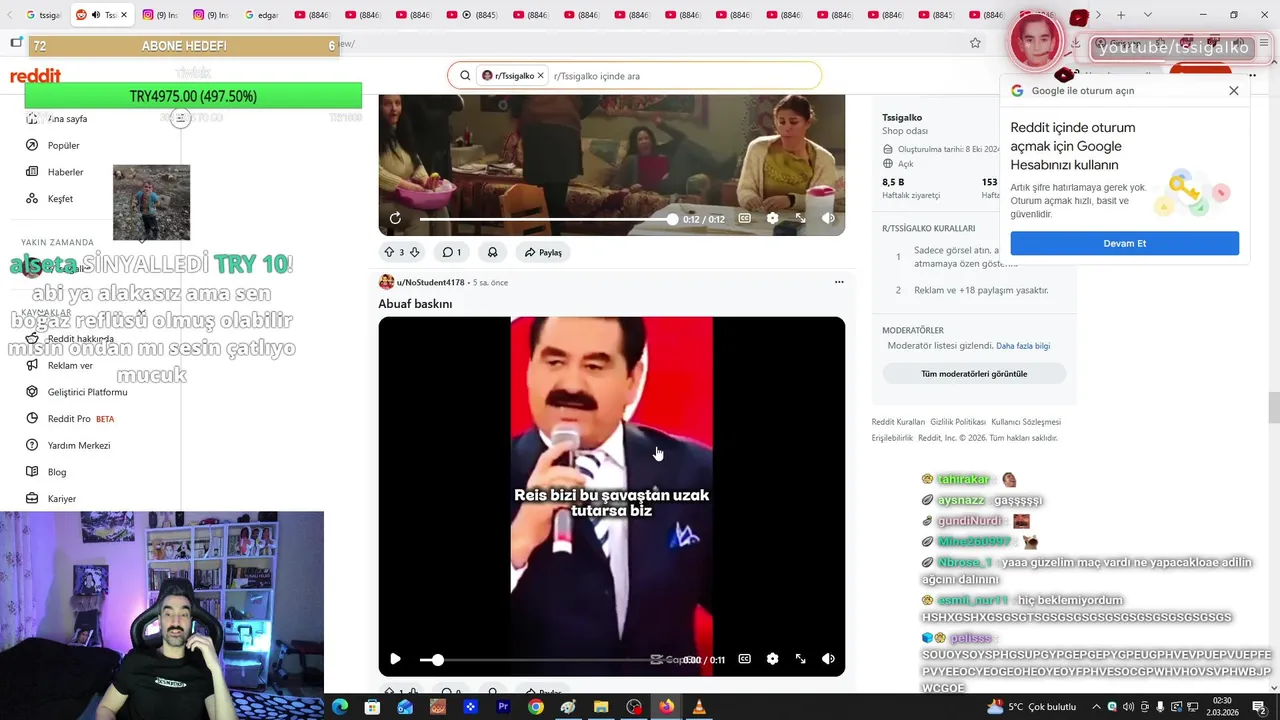Upvote the post with 3 votes
Viewport: 1280px width, 720px height.
click(x=389, y=252)
